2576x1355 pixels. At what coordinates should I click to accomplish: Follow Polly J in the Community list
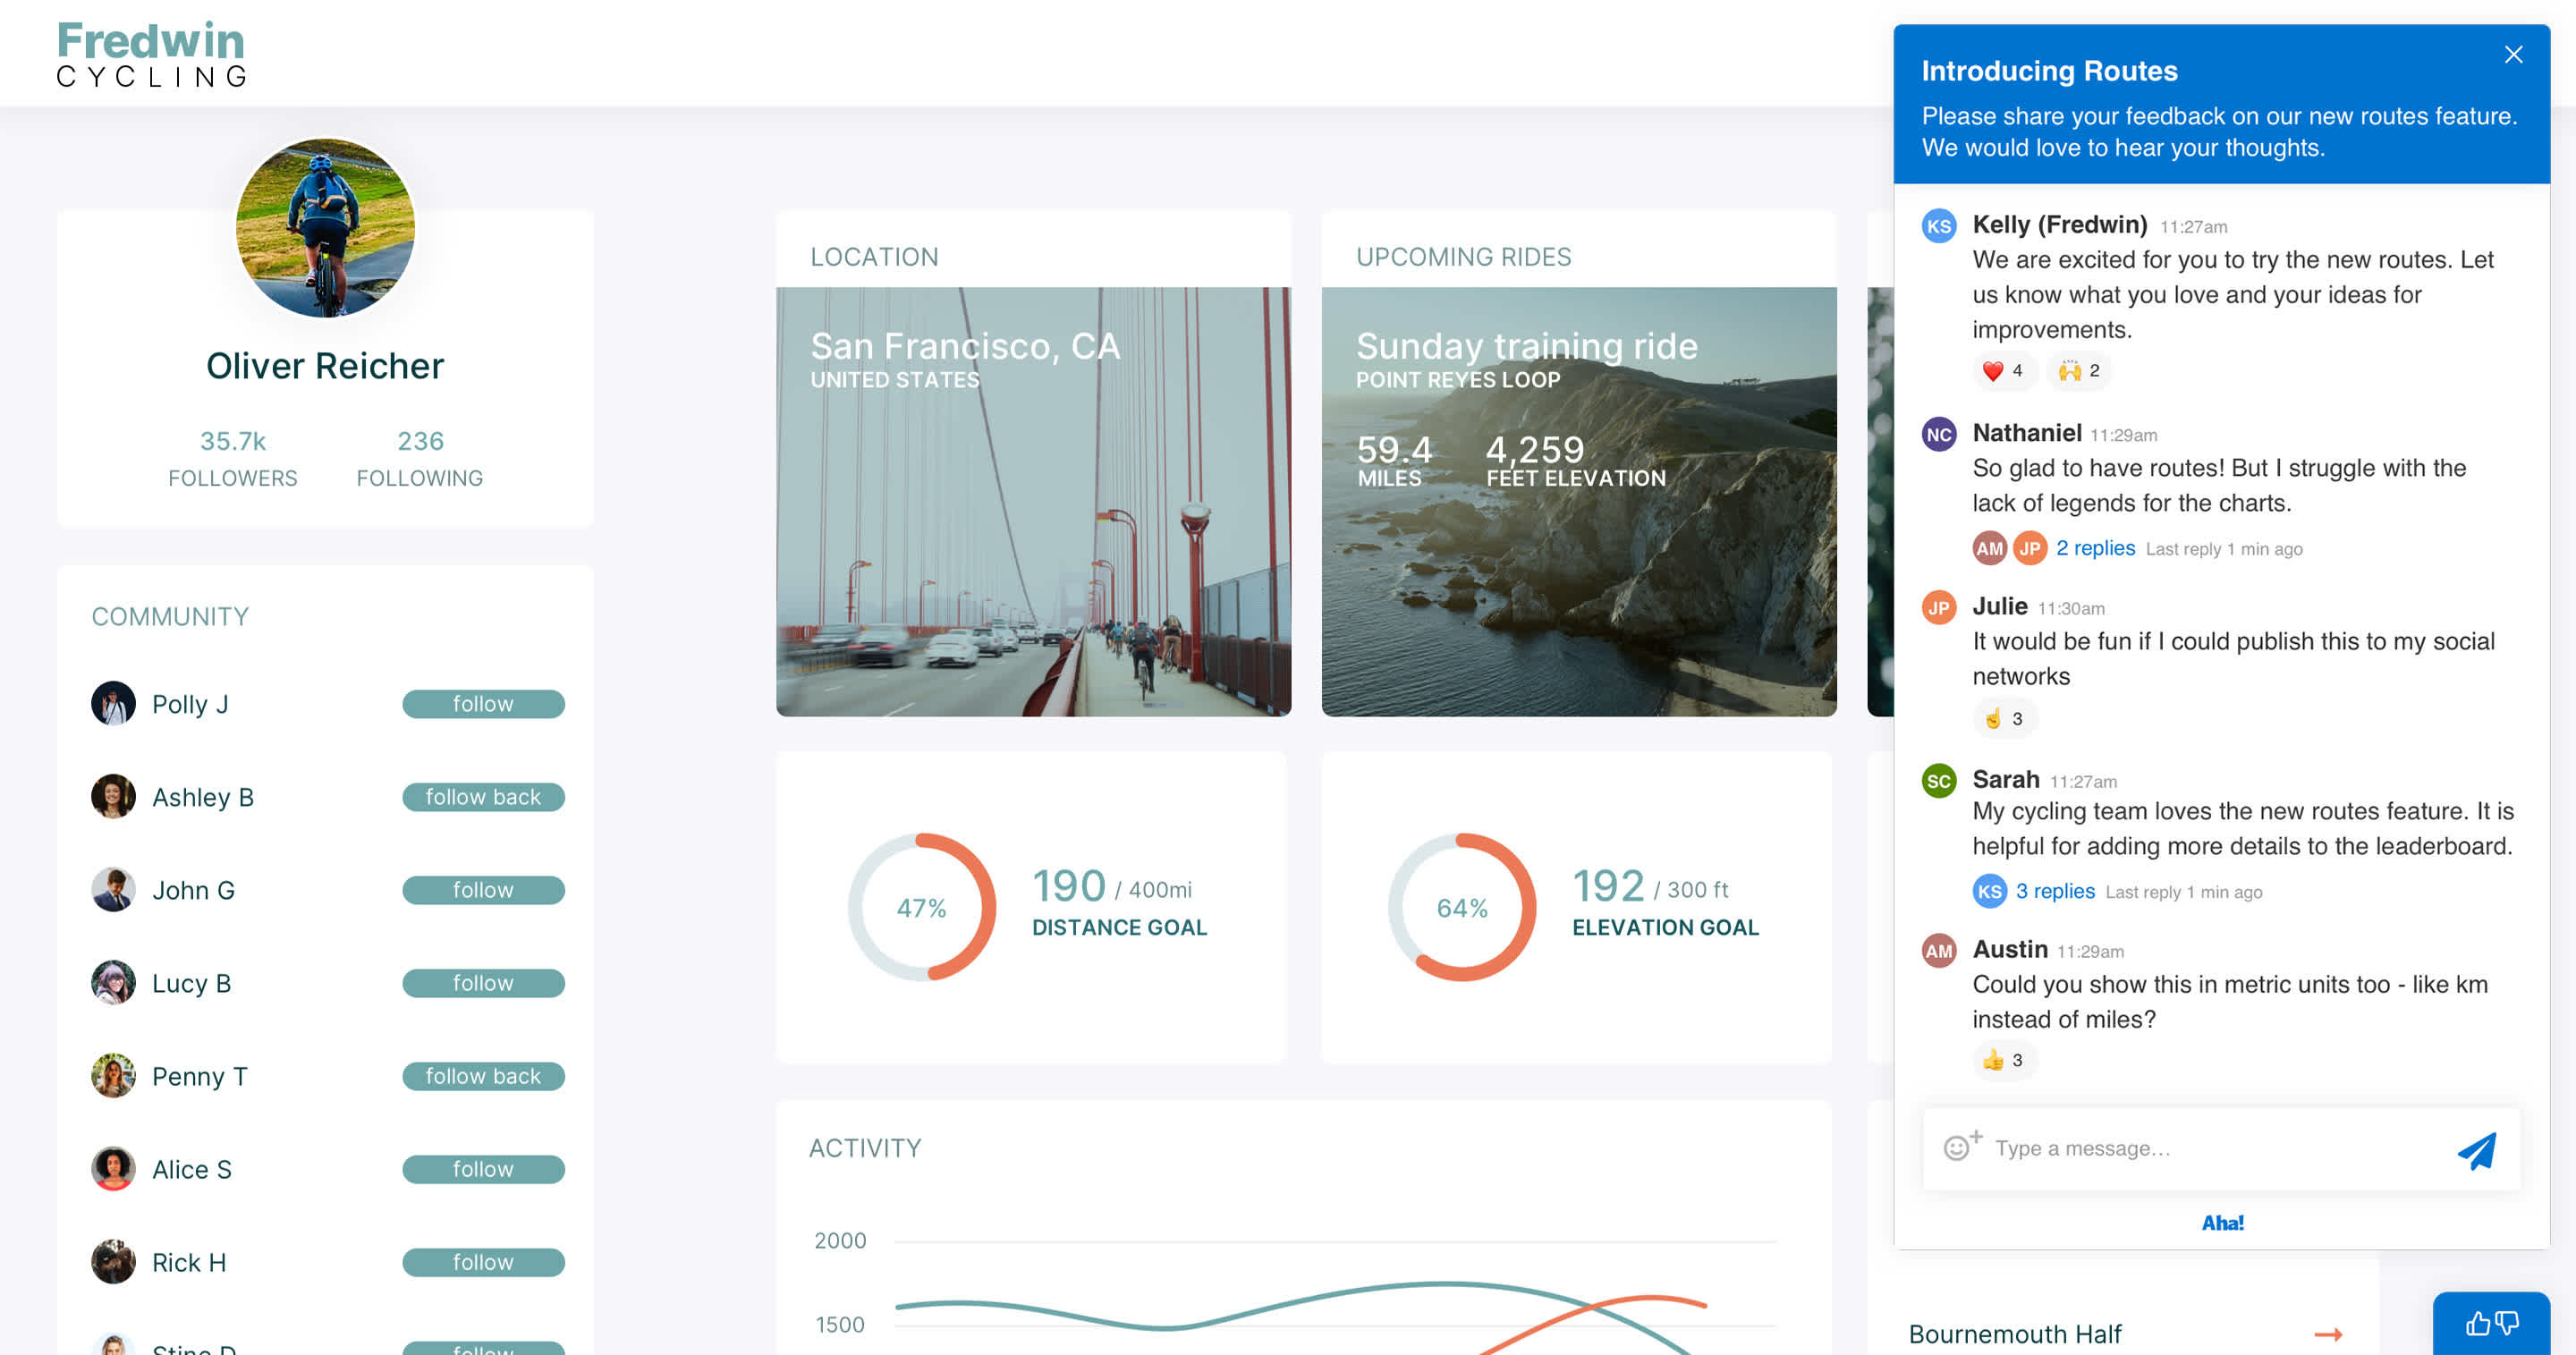click(x=483, y=704)
